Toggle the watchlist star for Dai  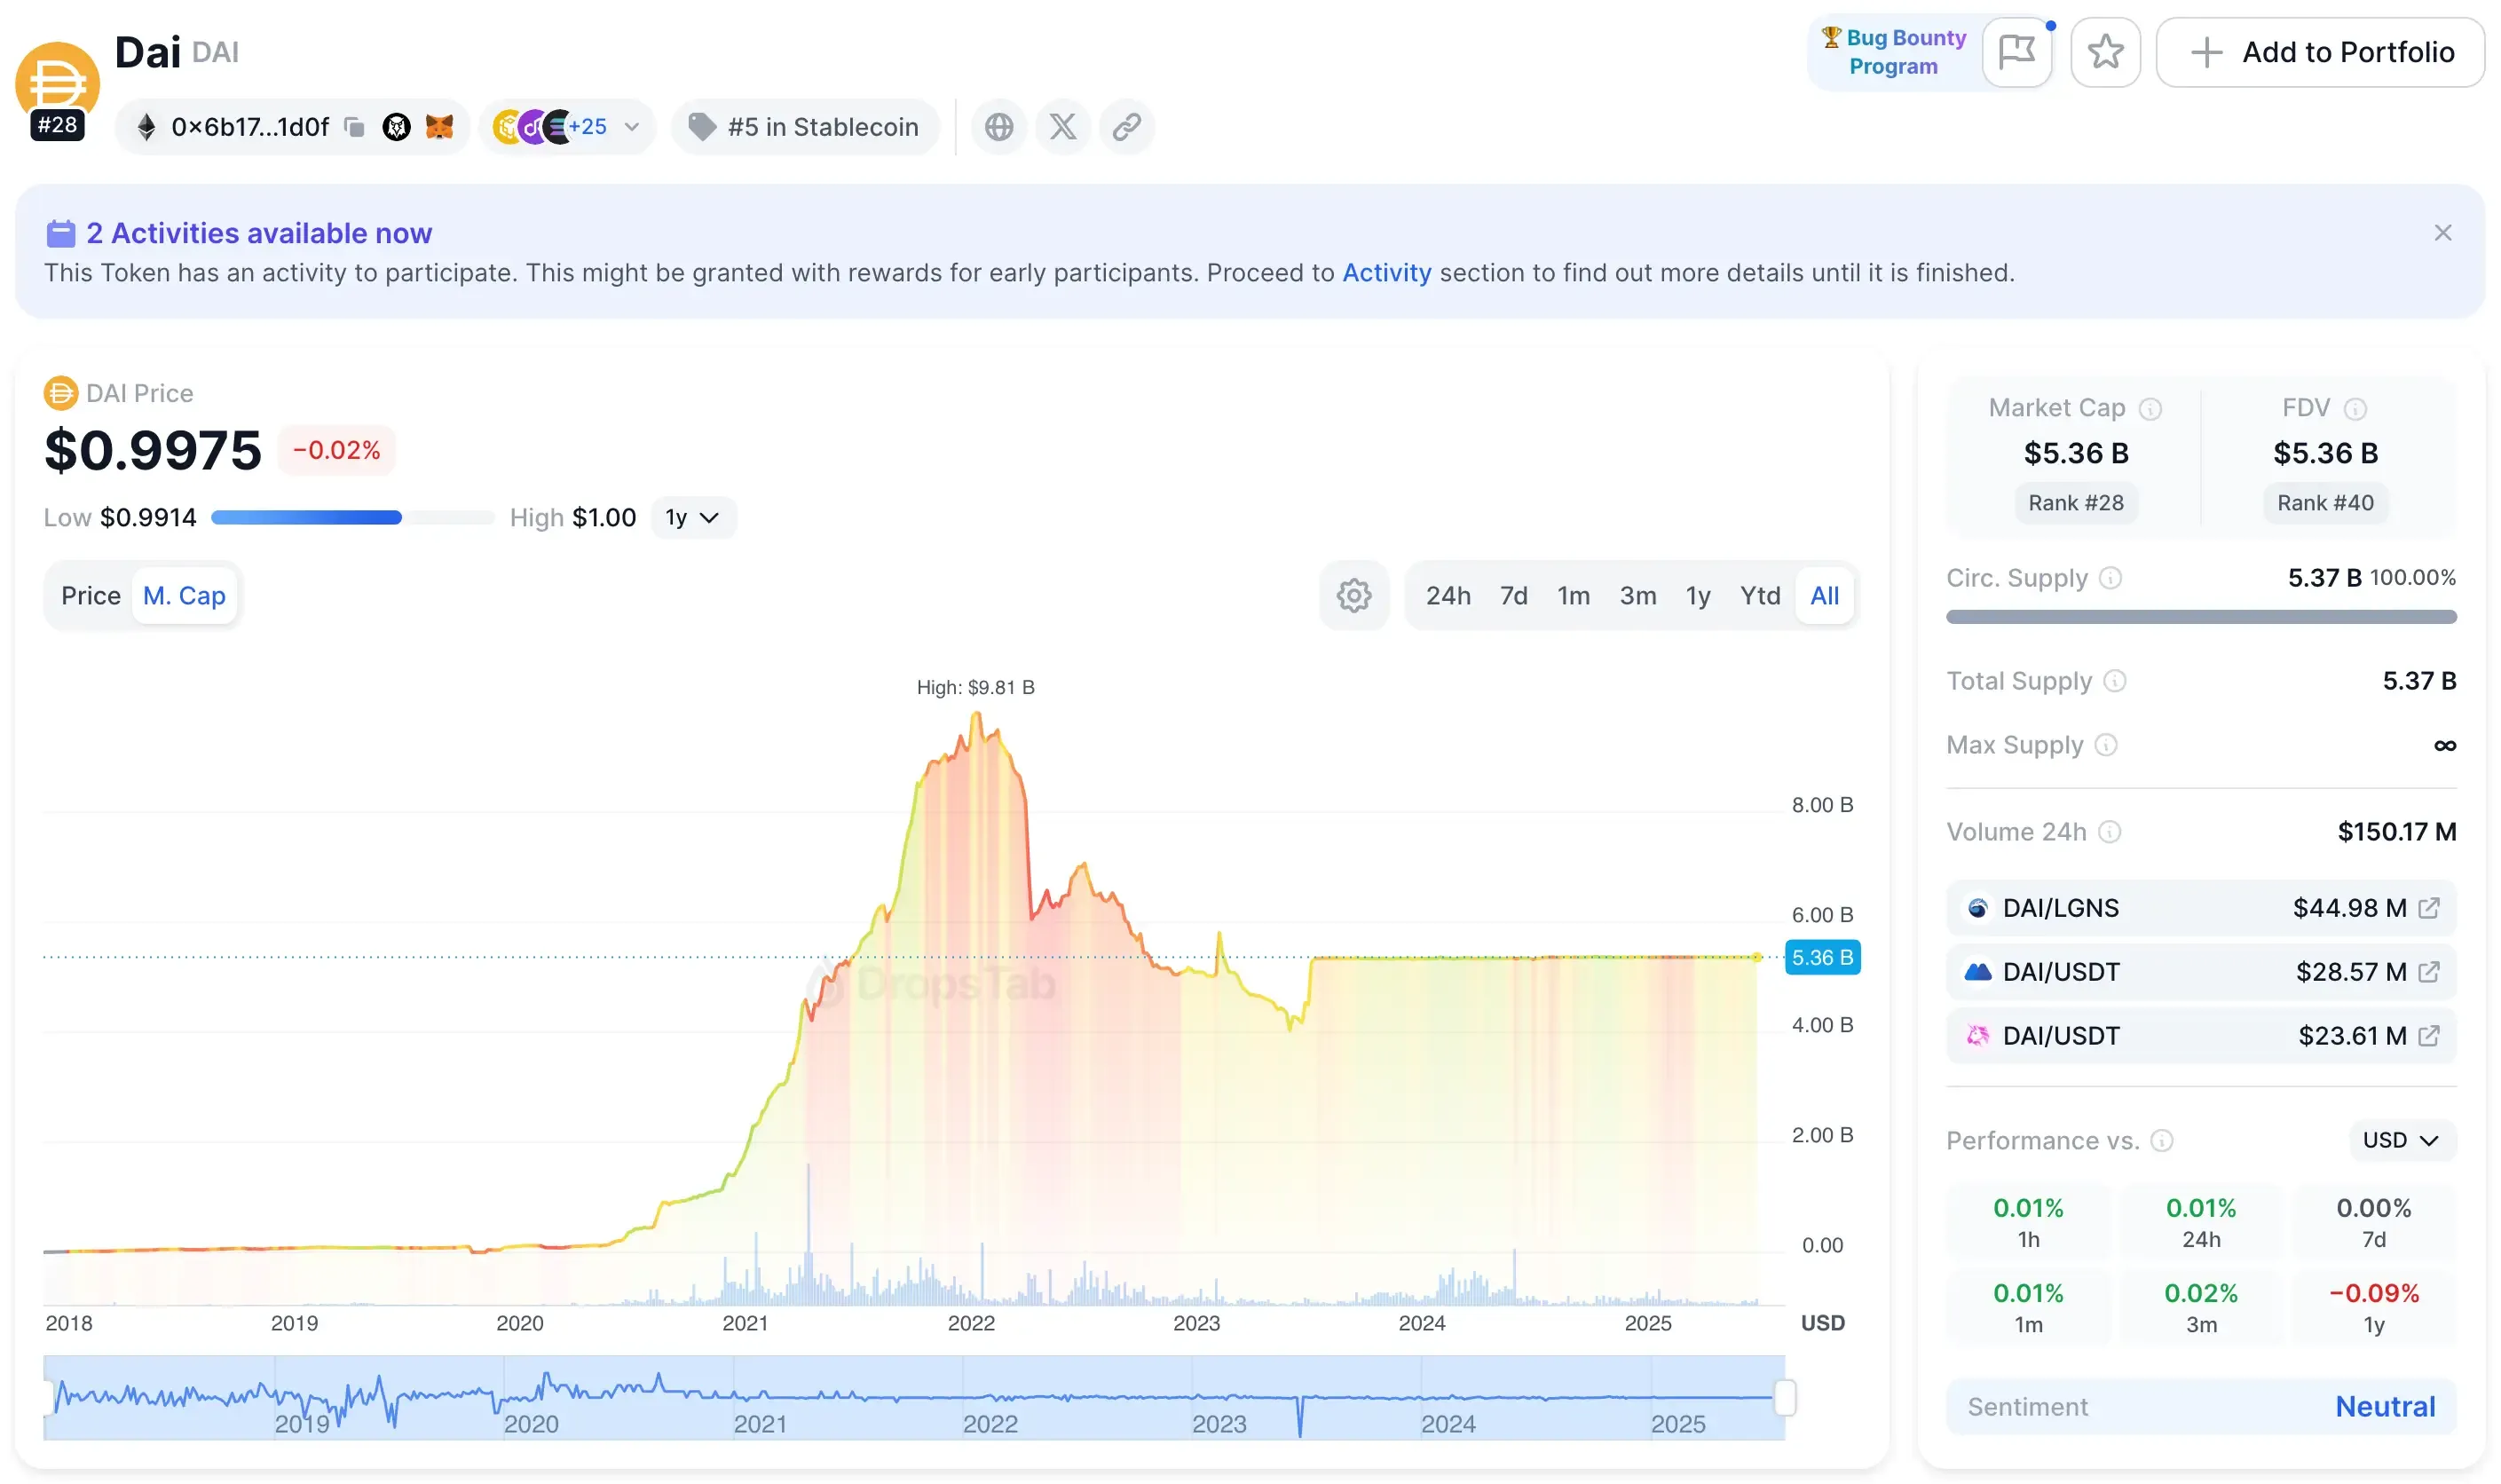click(2105, 51)
